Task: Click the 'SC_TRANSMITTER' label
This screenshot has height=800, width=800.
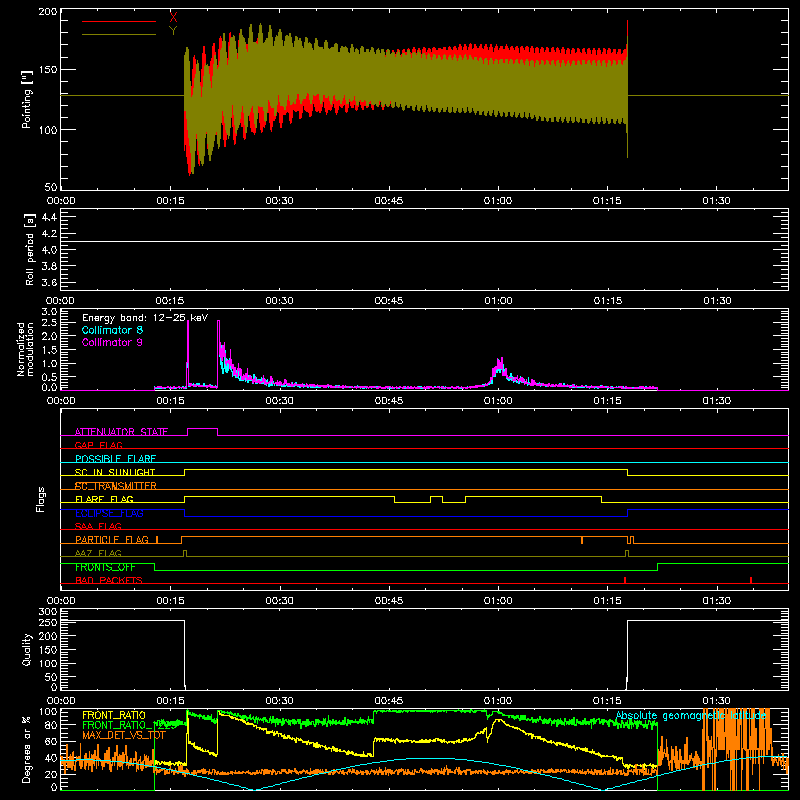Action: click(116, 486)
